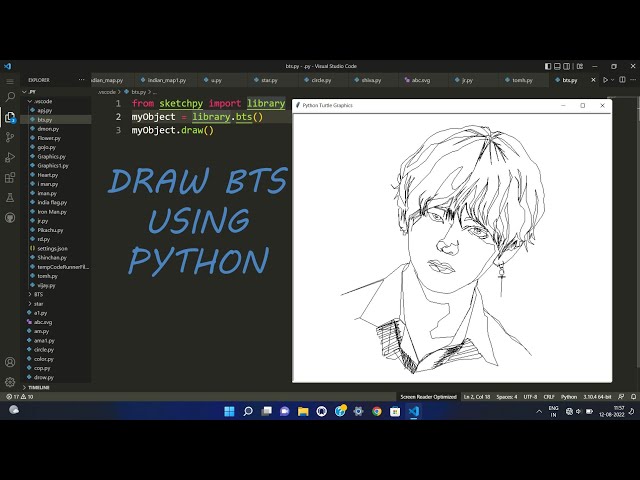The image size is (640, 480).
Task: Change encoding via UTF-8 status item
Action: coord(530,397)
